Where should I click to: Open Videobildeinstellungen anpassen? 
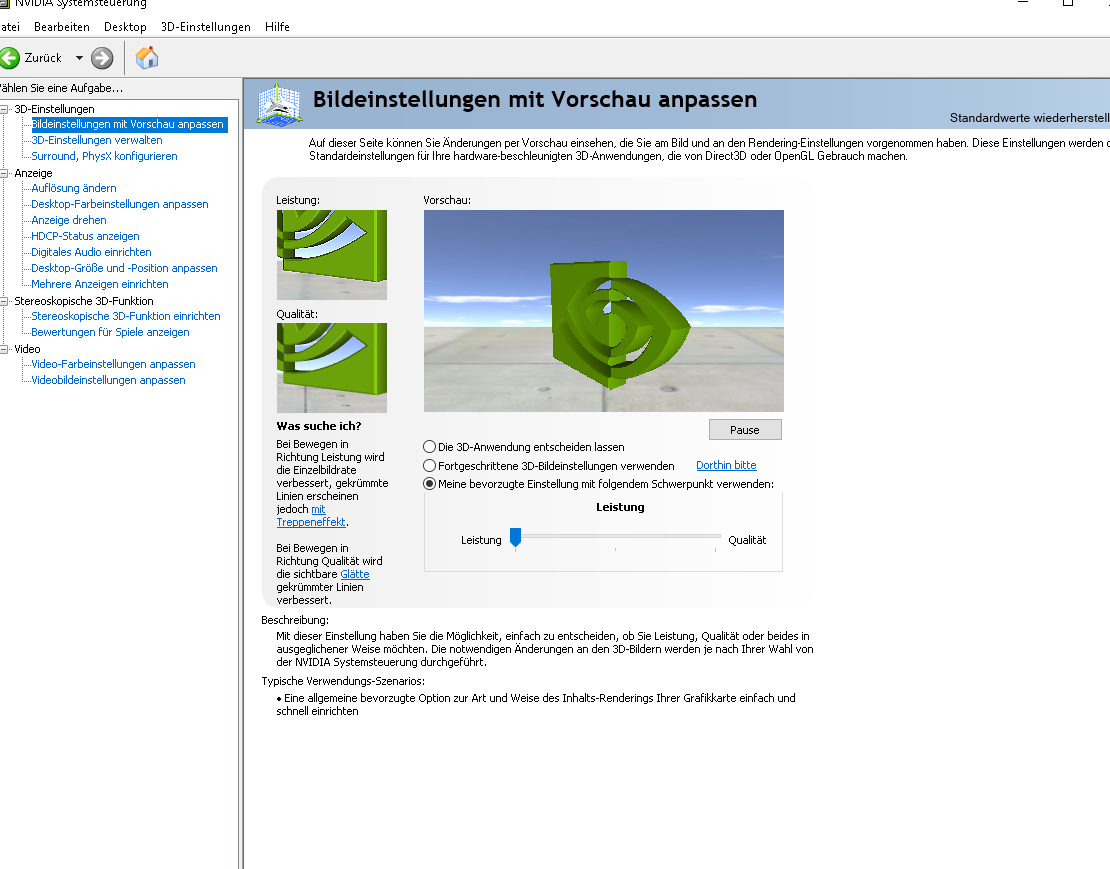tap(108, 381)
